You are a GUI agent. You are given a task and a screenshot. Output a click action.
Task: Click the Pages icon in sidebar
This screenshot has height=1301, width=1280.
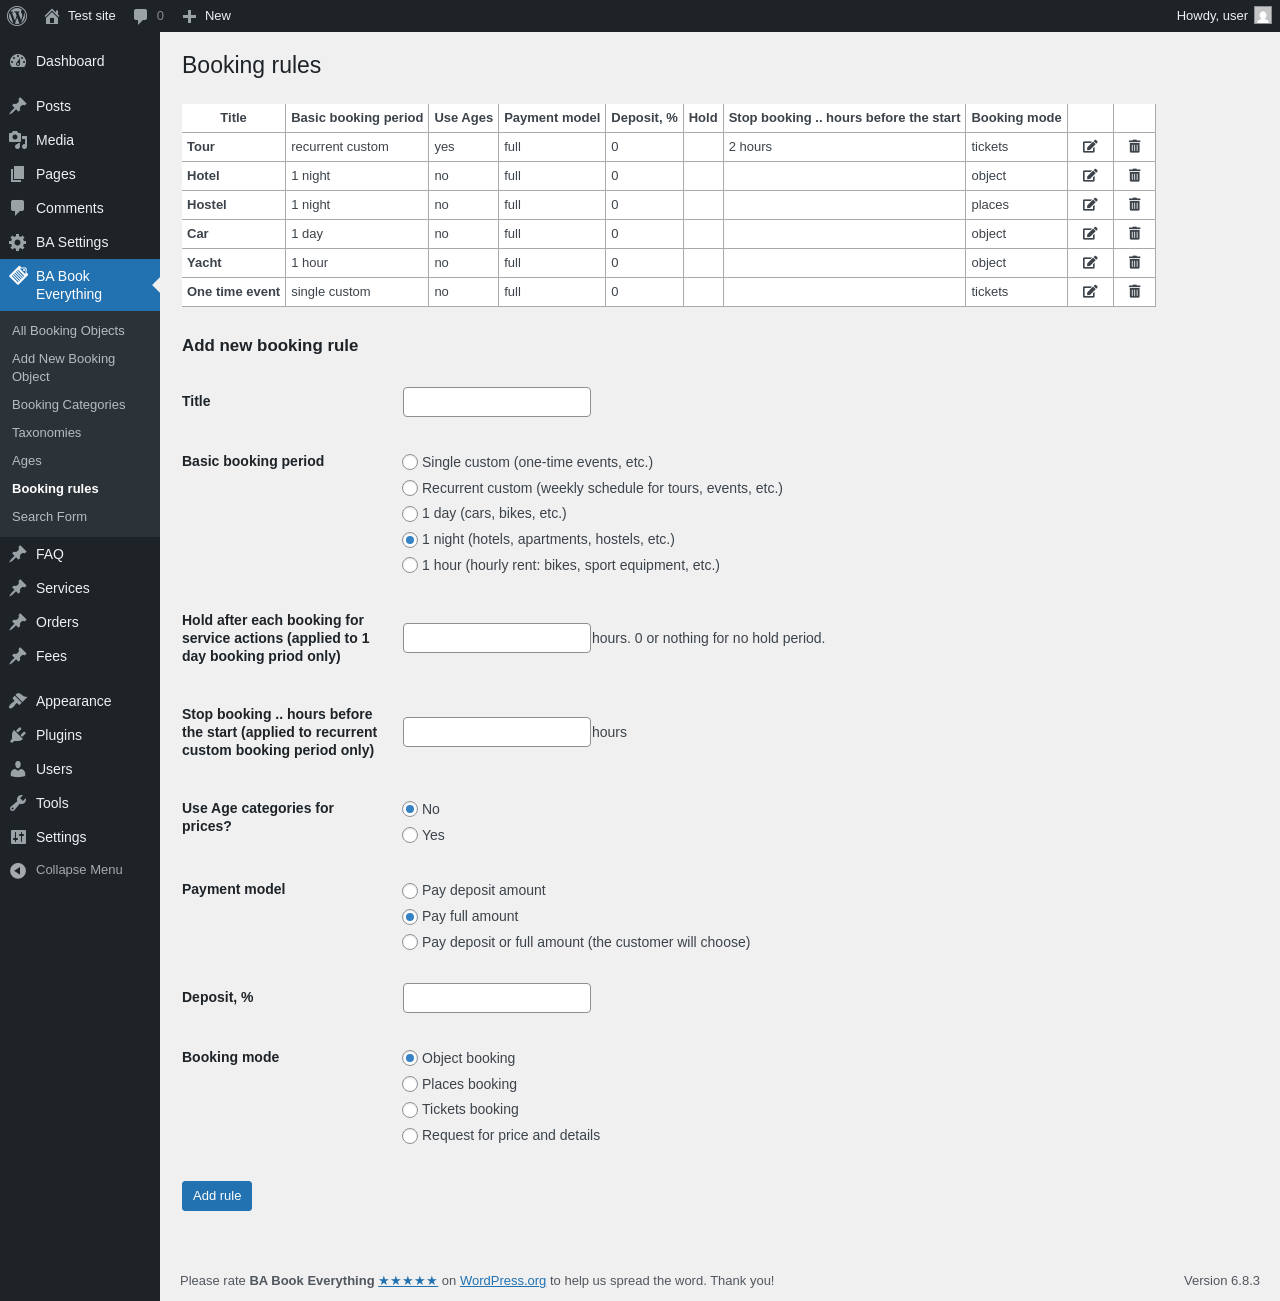(x=18, y=174)
